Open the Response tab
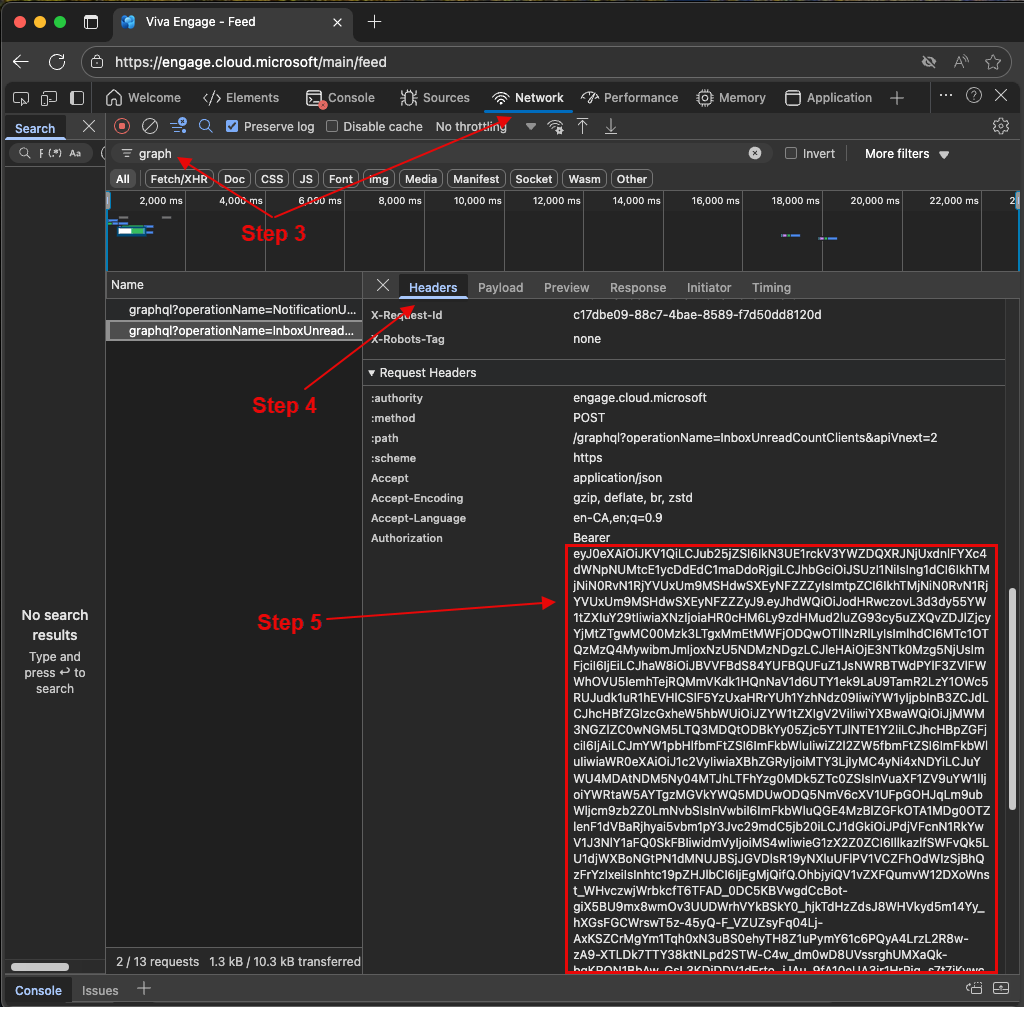This screenshot has height=1032, width=1024. tap(638, 288)
